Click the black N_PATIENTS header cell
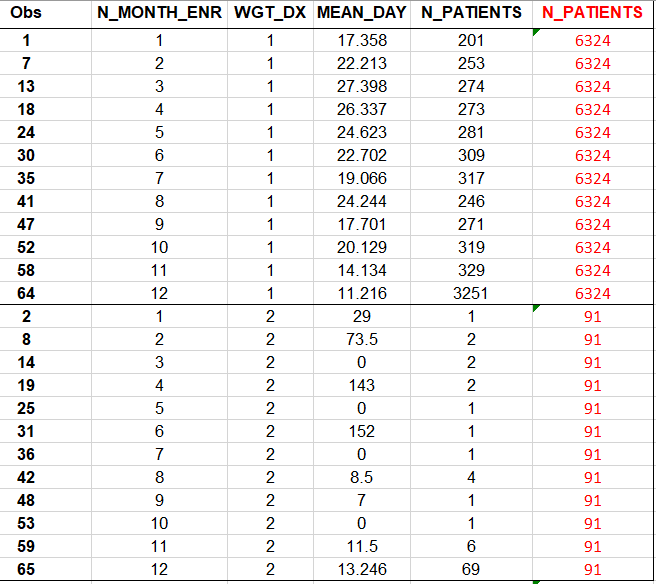Screen dimensions: 656x584 [472, 13]
